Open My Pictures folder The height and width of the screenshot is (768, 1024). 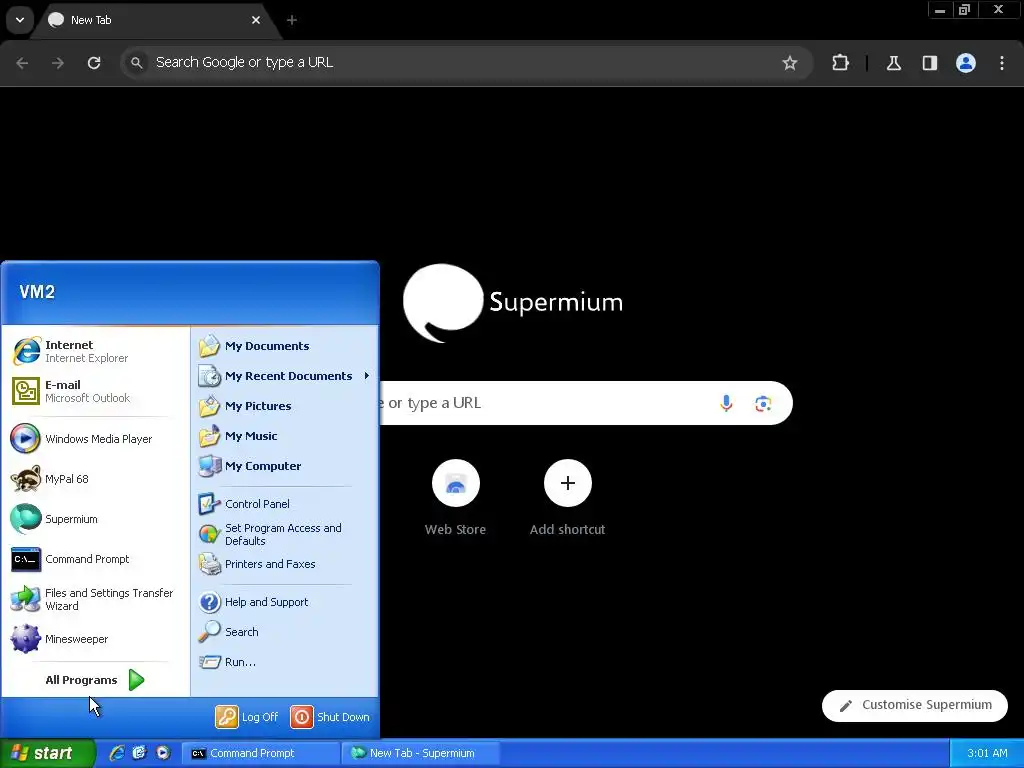point(285,406)
